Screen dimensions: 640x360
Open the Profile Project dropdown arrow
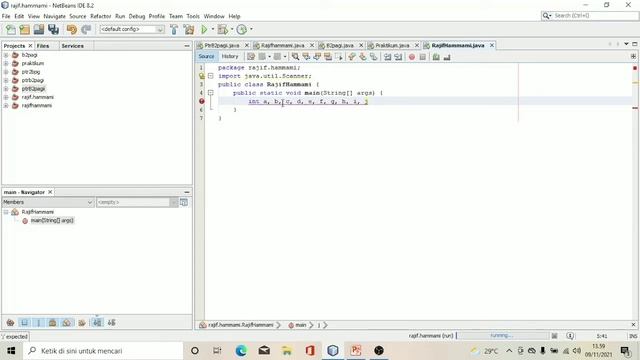pos(251,29)
